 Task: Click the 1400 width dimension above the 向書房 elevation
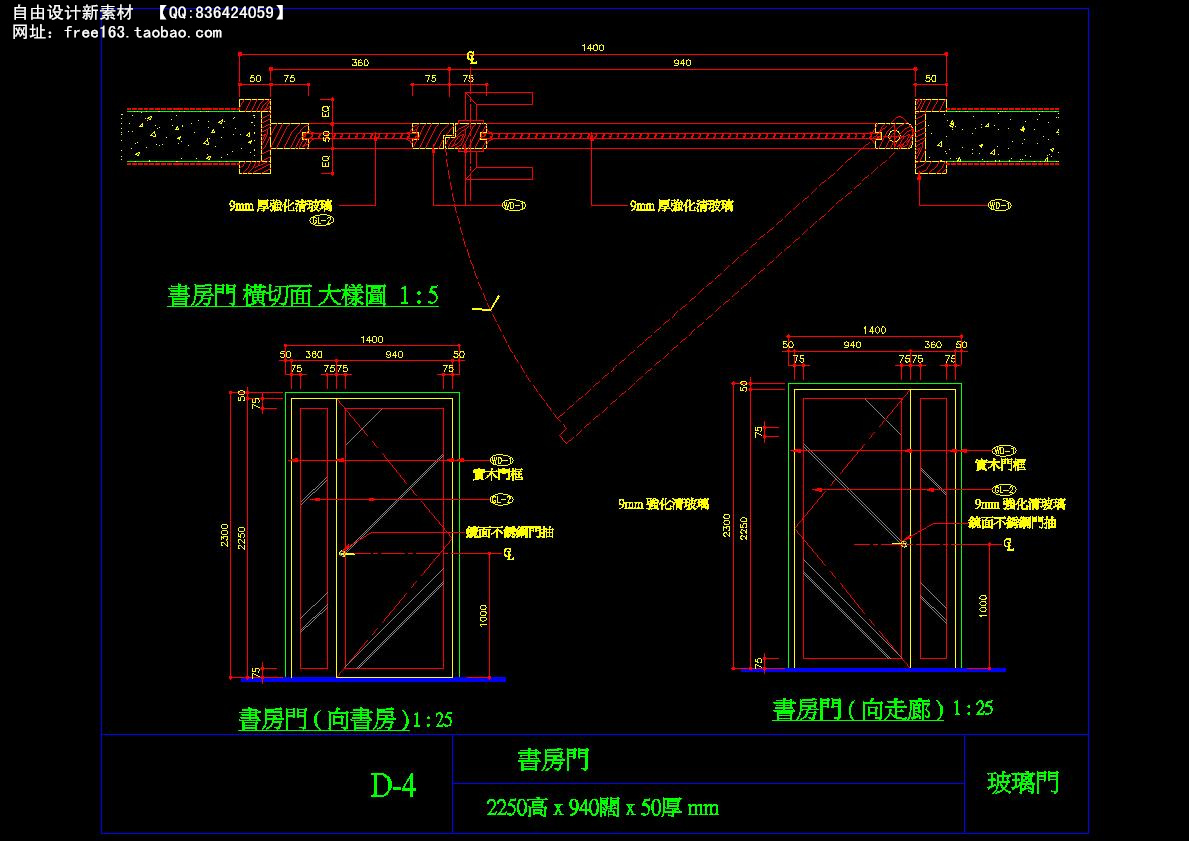tap(372, 339)
